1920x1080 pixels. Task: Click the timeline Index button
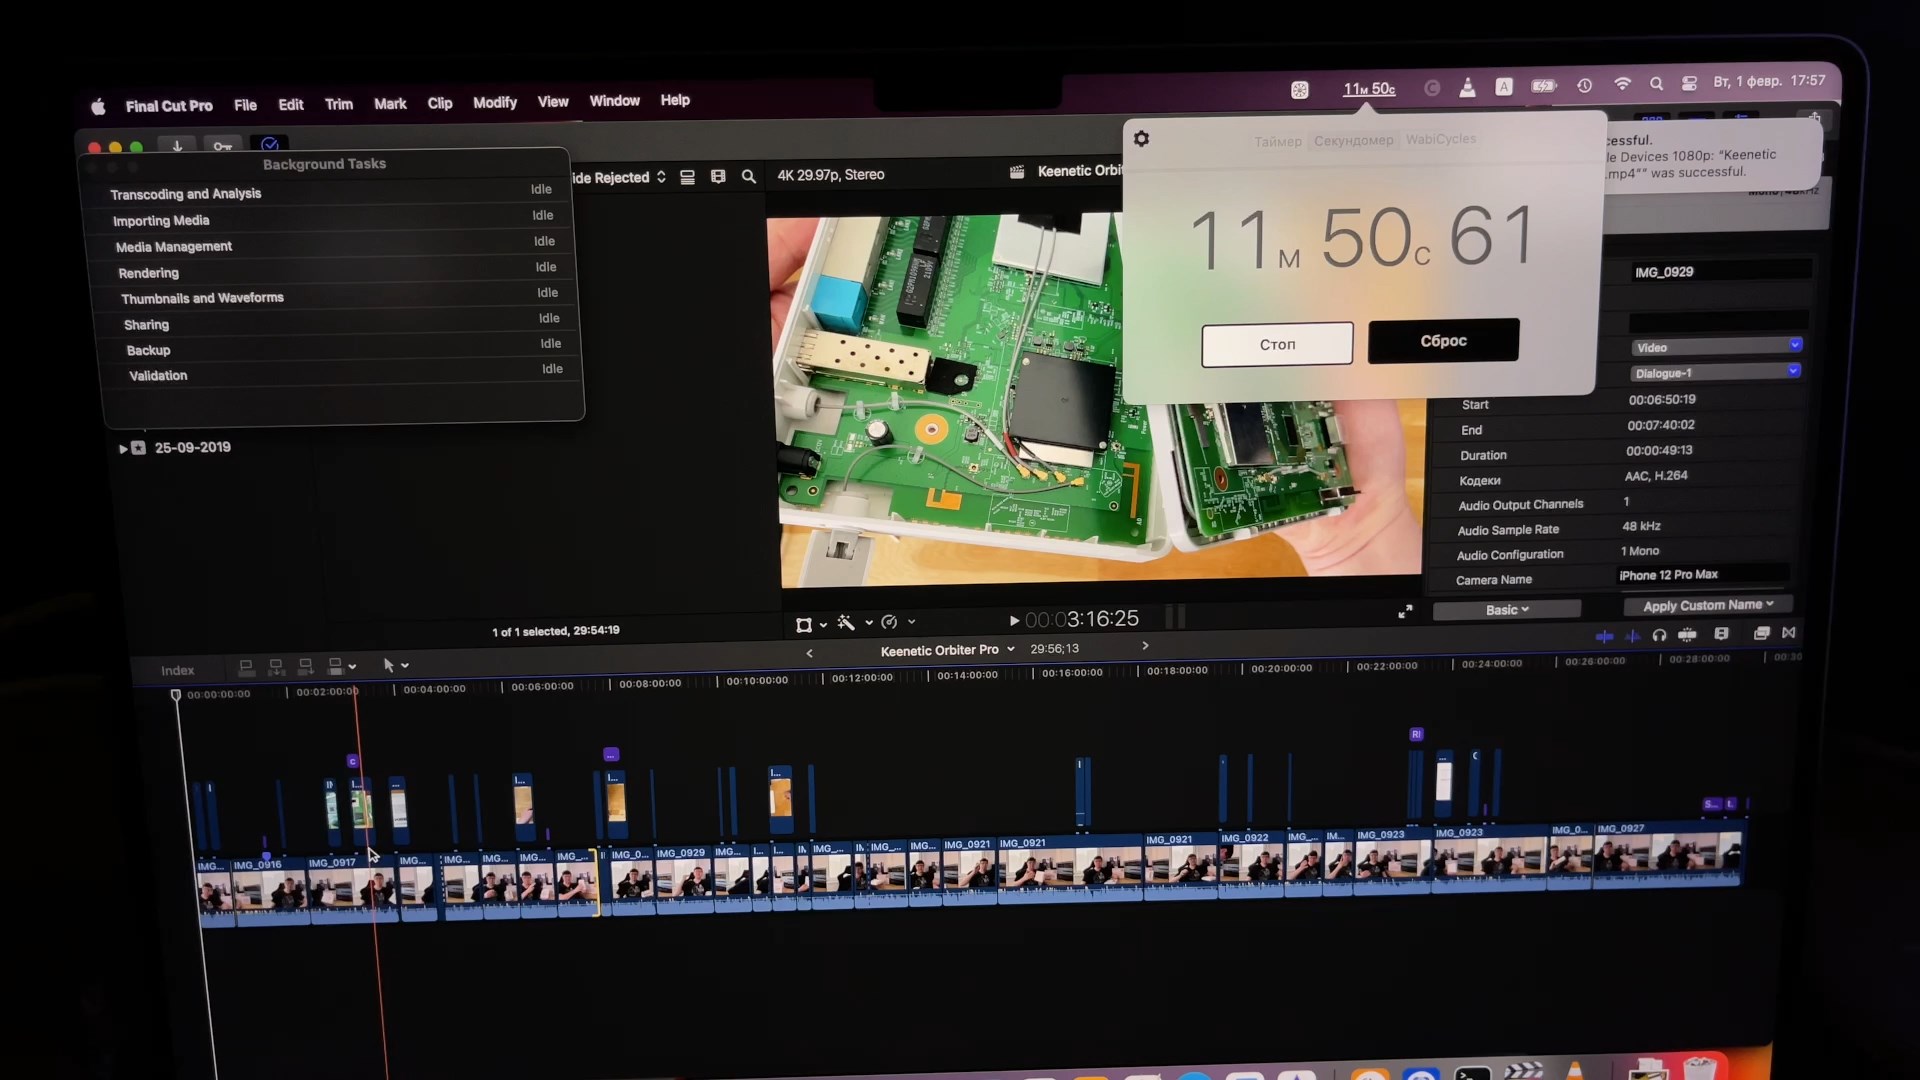coord(178,671)
